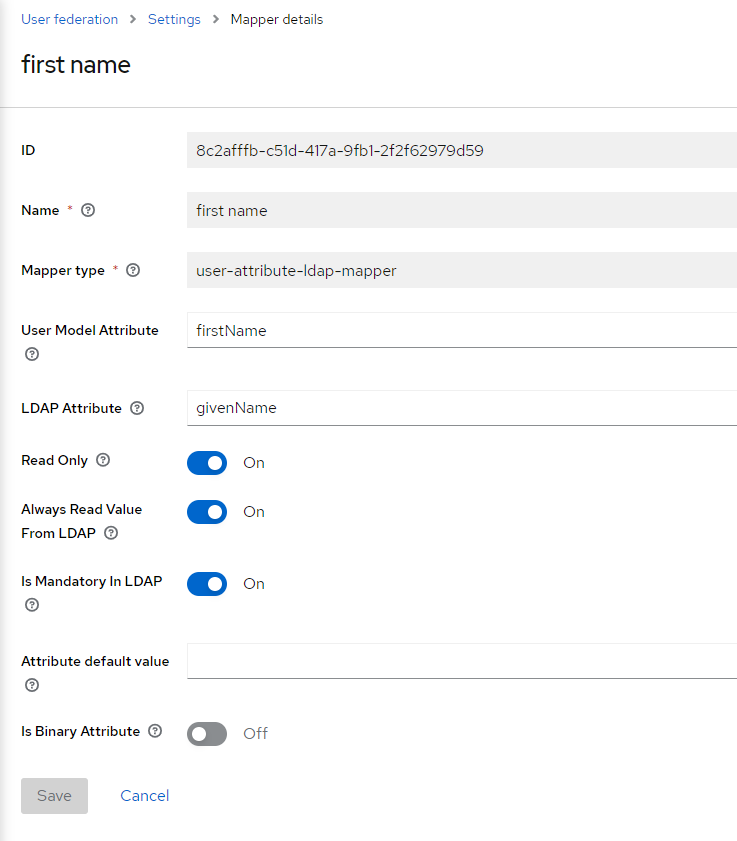Click into the LDAP Attribute input
This screenshot has height=841, width=737.
(x=460, y=408)
